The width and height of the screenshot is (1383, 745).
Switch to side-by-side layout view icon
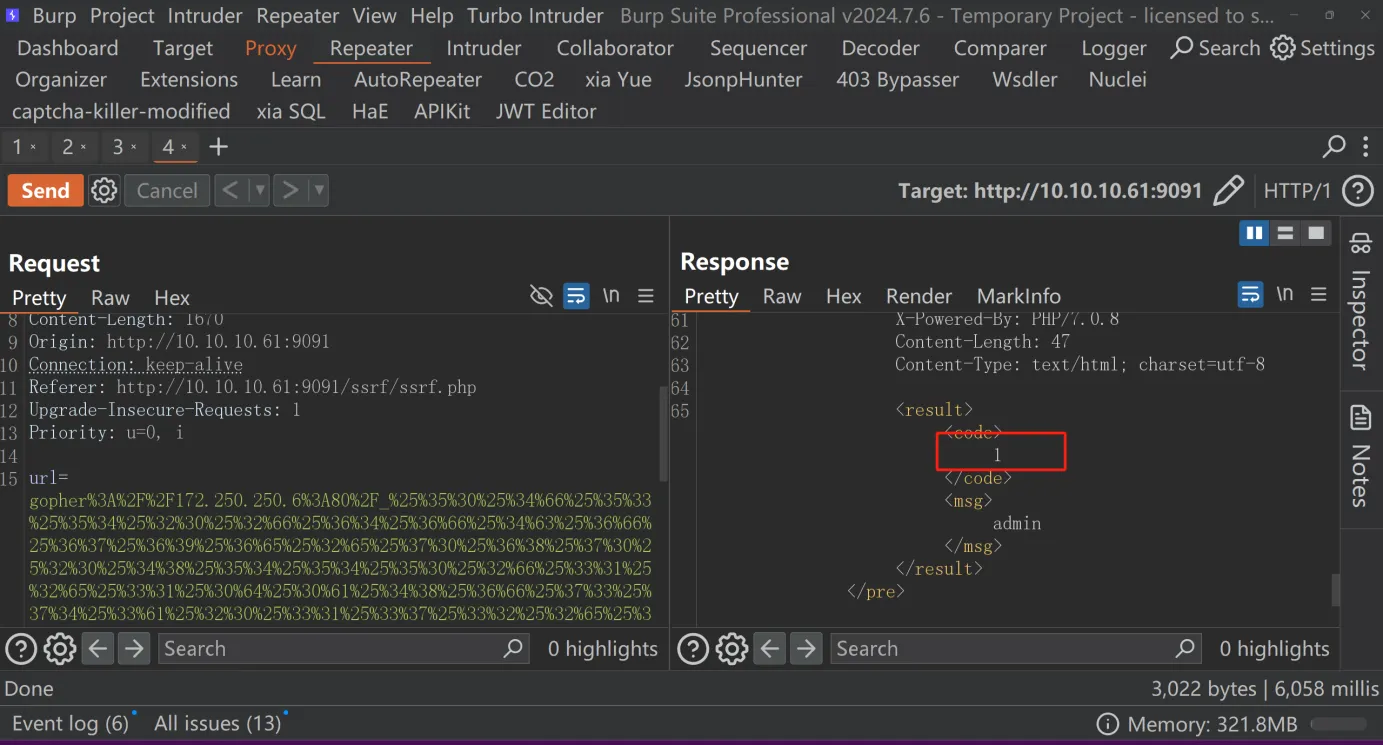click(x=1254, y=233)
